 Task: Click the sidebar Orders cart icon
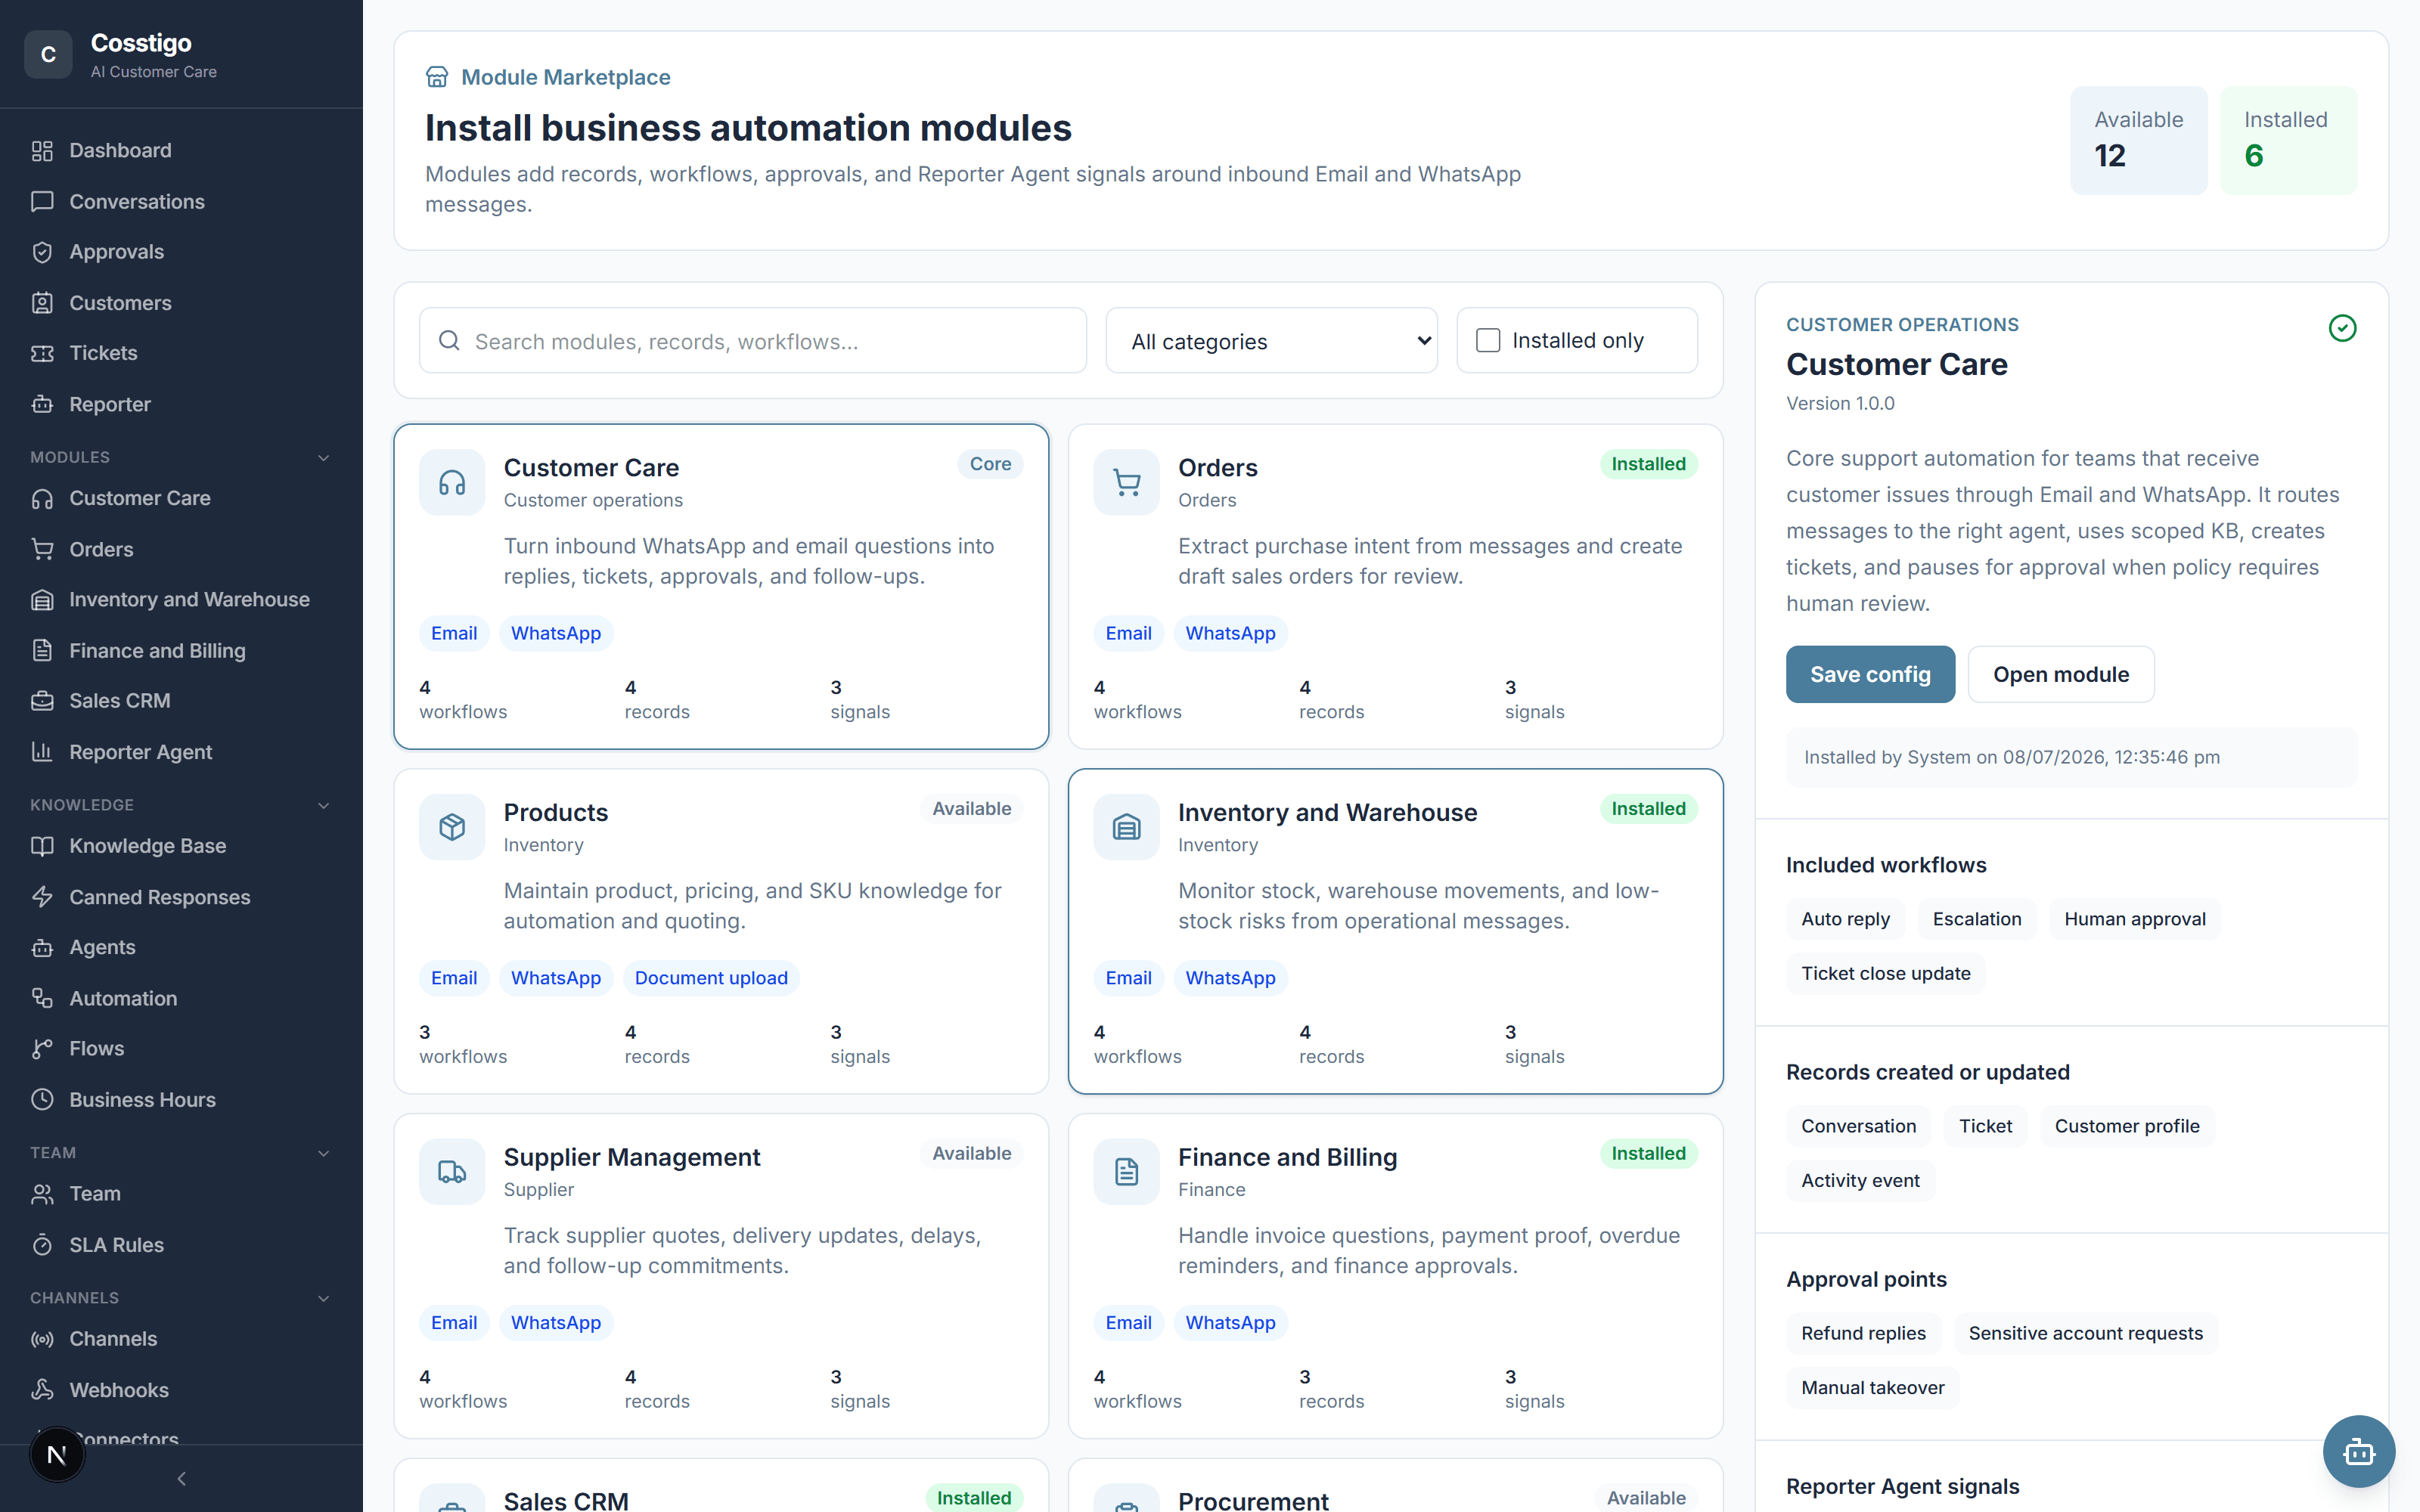(42, 549)
